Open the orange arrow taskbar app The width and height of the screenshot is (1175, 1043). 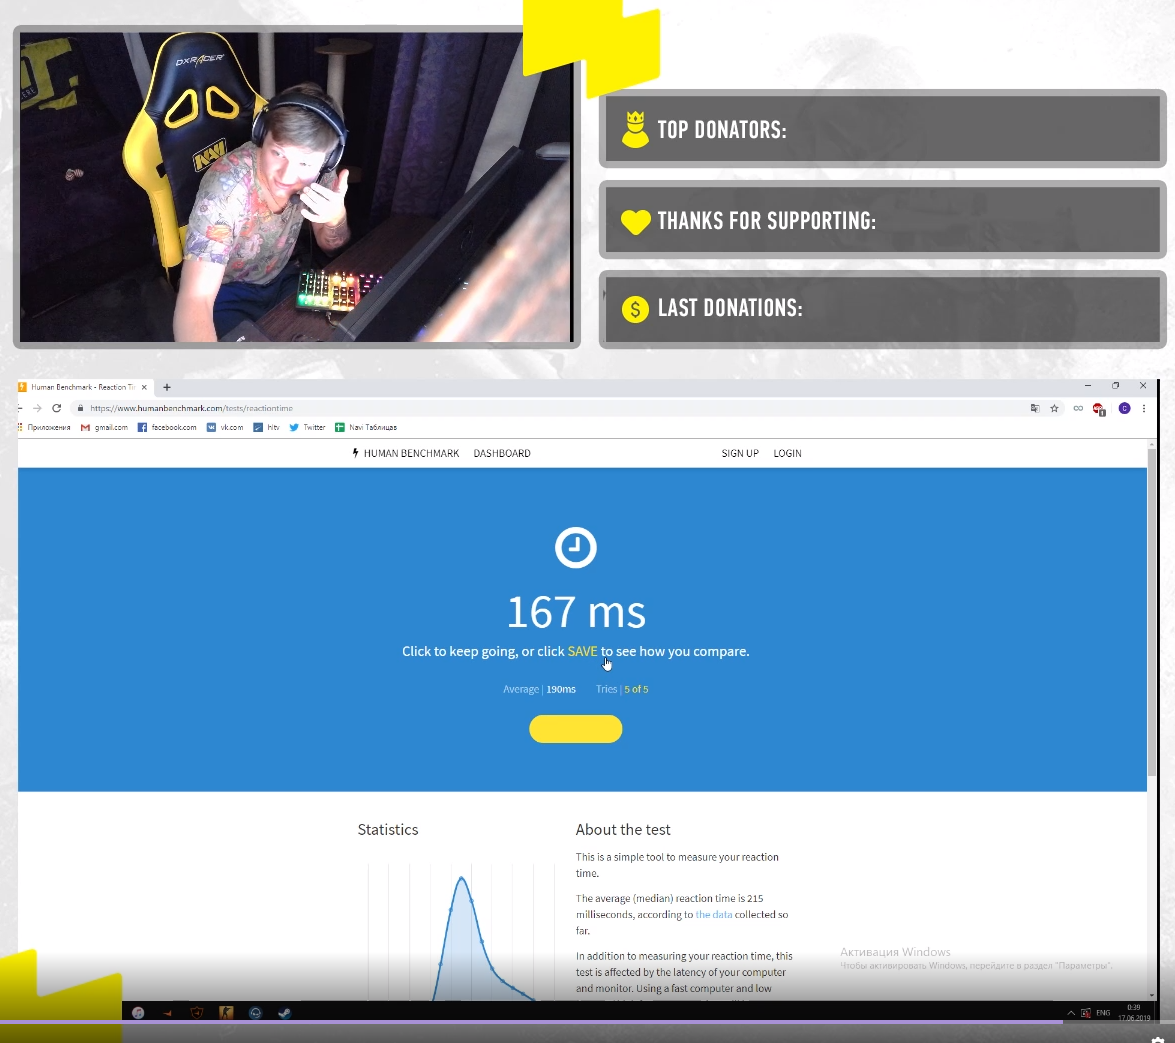click(167, 1013)
